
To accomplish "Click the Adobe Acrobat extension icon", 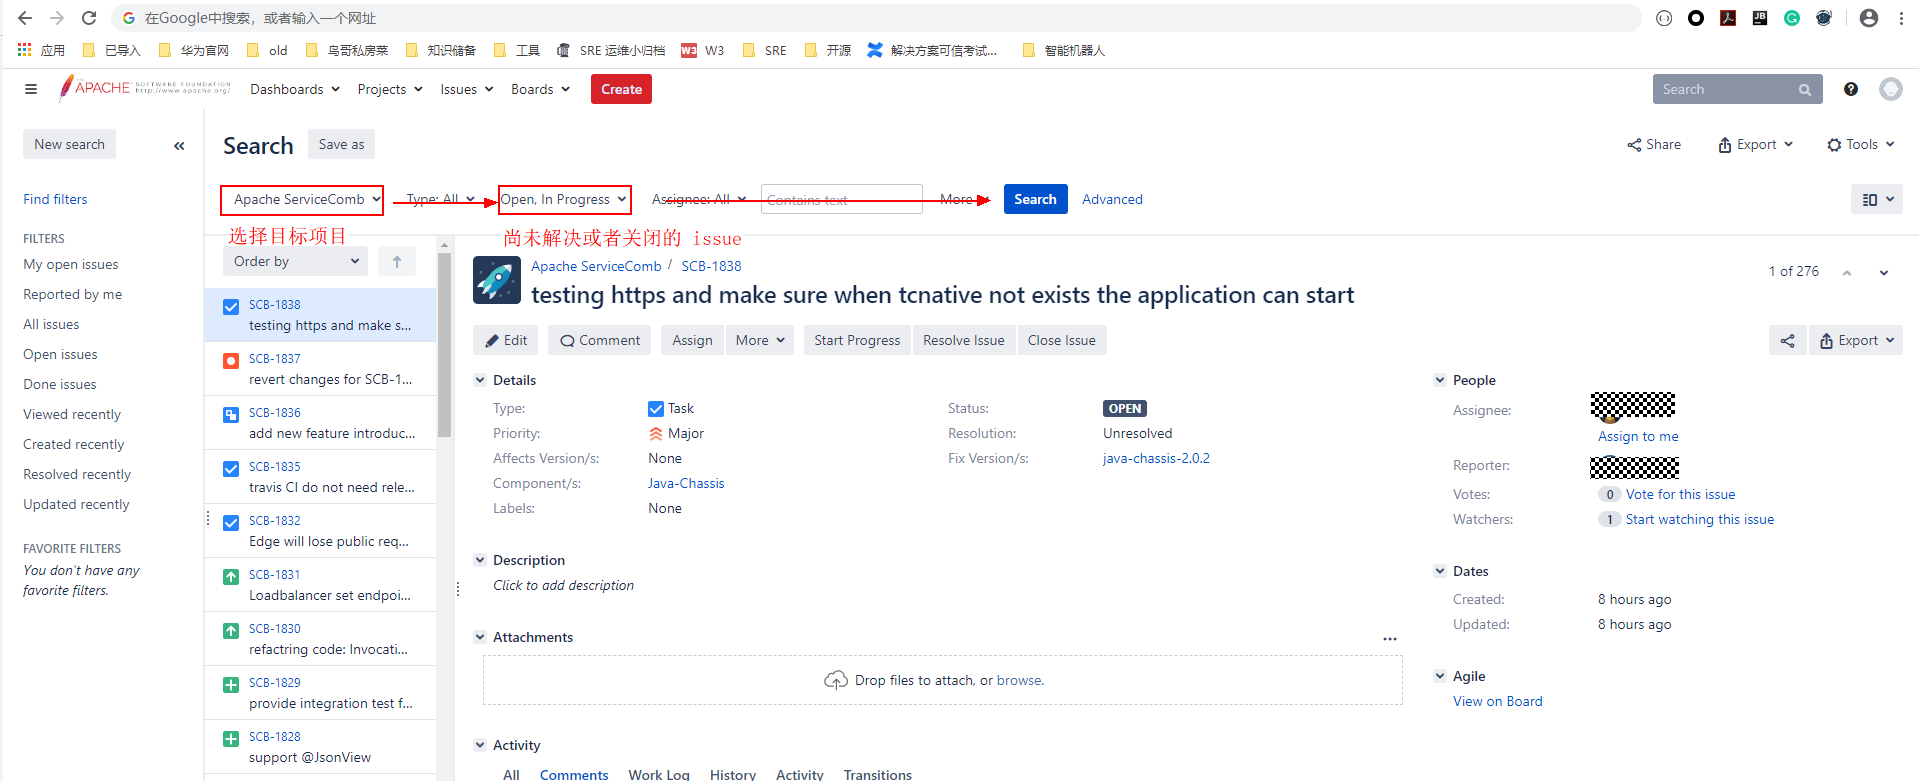I will (x=1728, y=18).
